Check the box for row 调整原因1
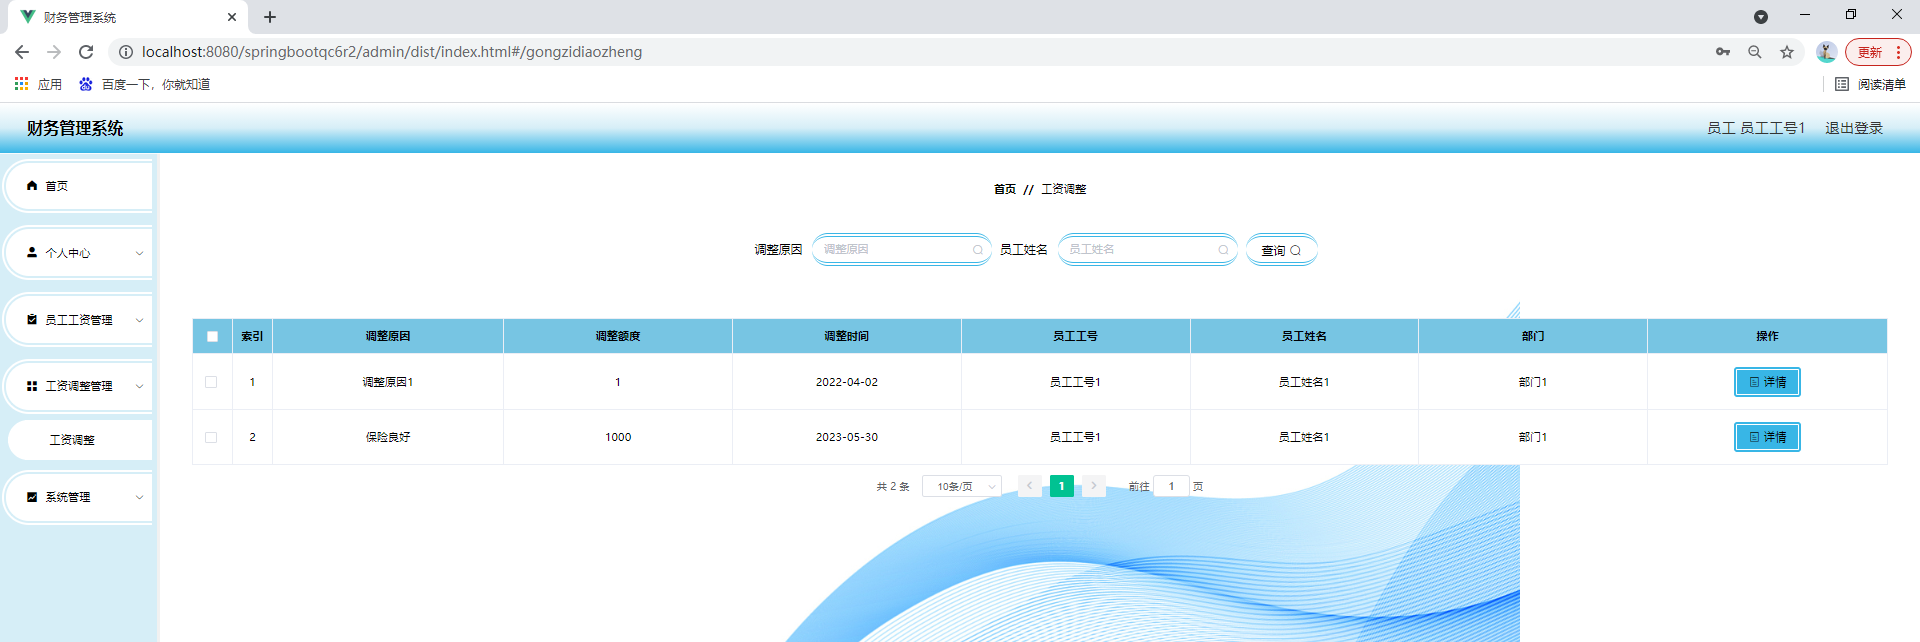1920x642 pixels. pyautogui.click(x=211, y=382)
